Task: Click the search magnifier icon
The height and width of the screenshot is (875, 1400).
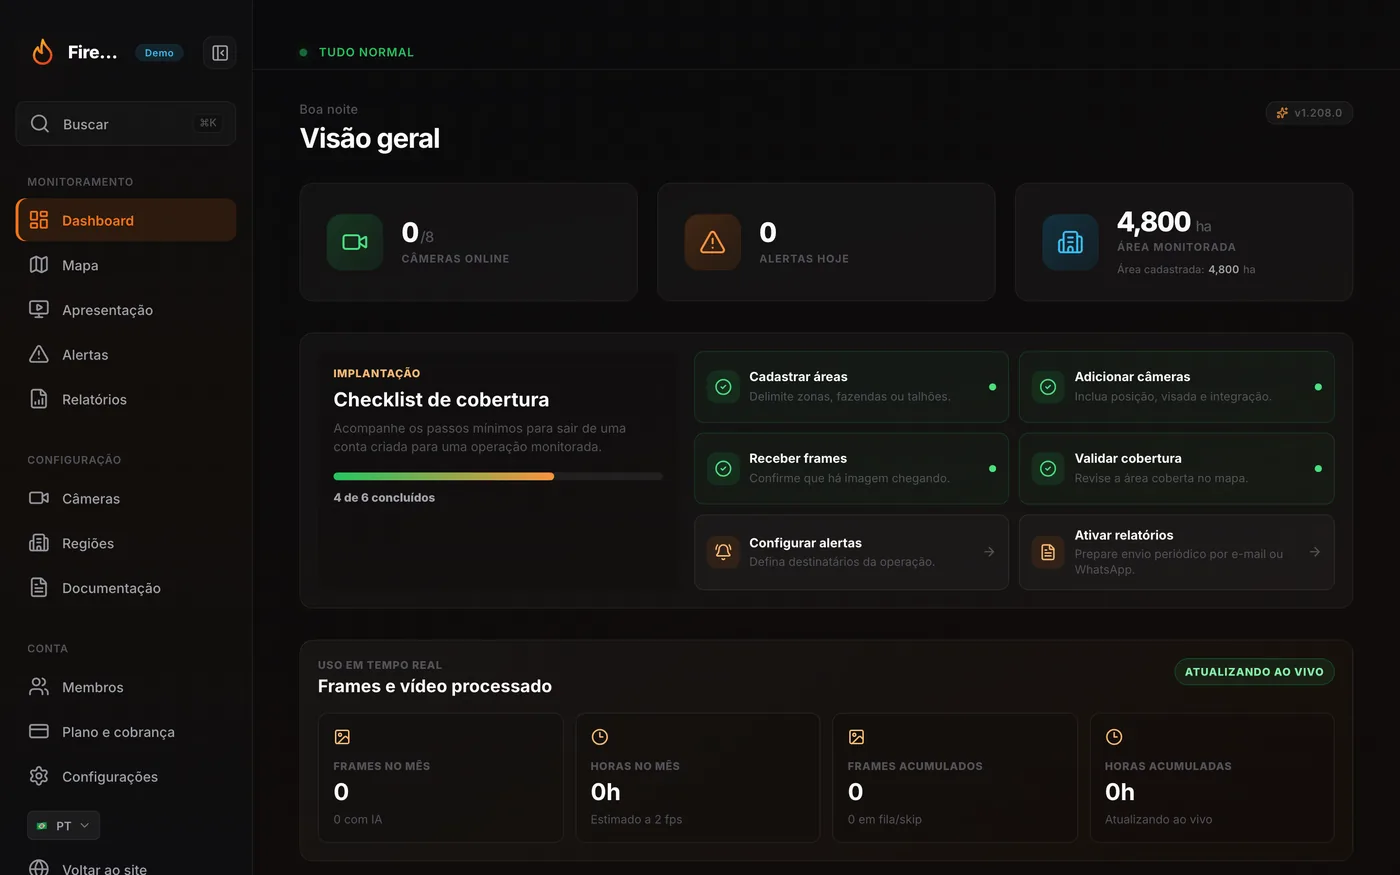Action: tap(40, 124)
